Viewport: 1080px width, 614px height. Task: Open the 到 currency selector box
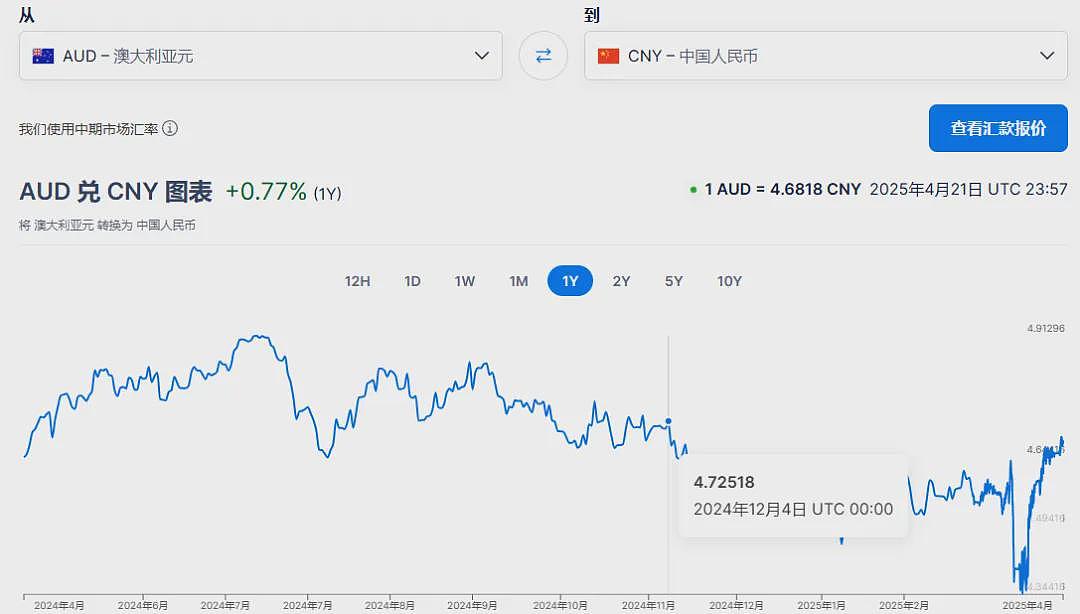[826, 55]
